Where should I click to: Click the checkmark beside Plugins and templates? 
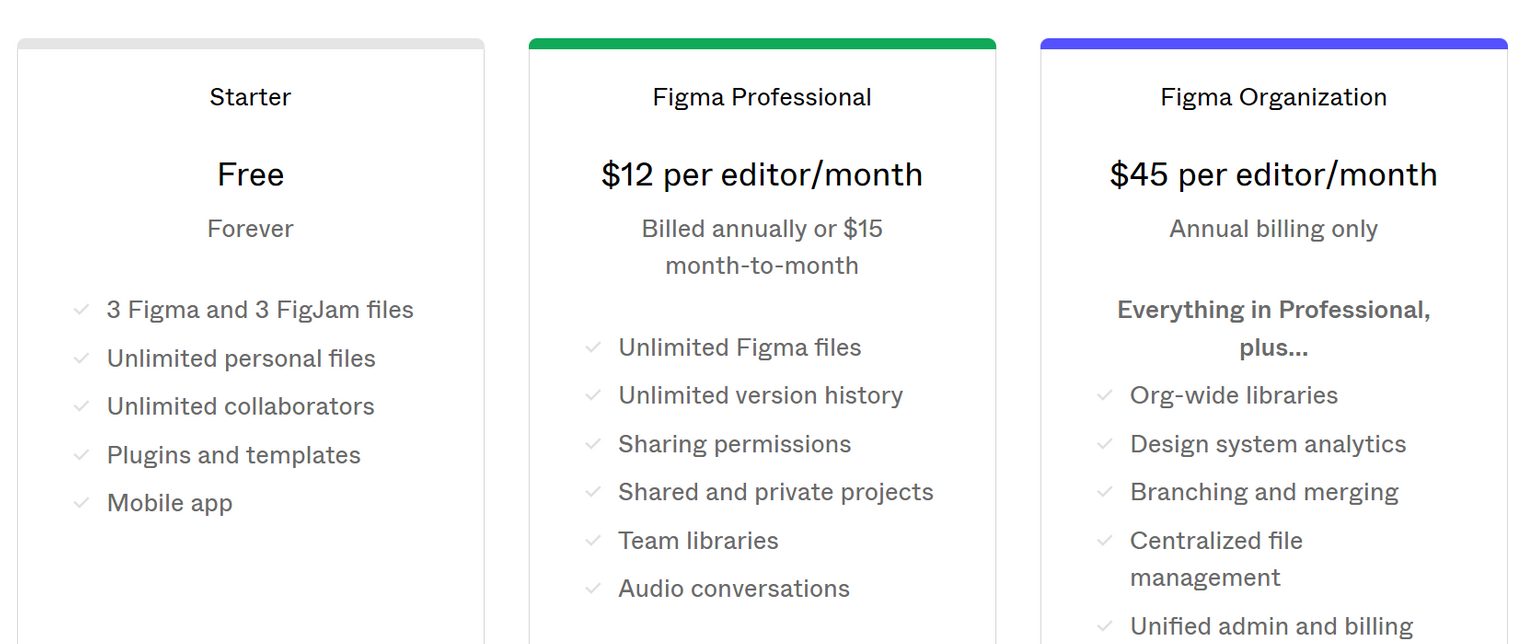(x=82, y=455)
